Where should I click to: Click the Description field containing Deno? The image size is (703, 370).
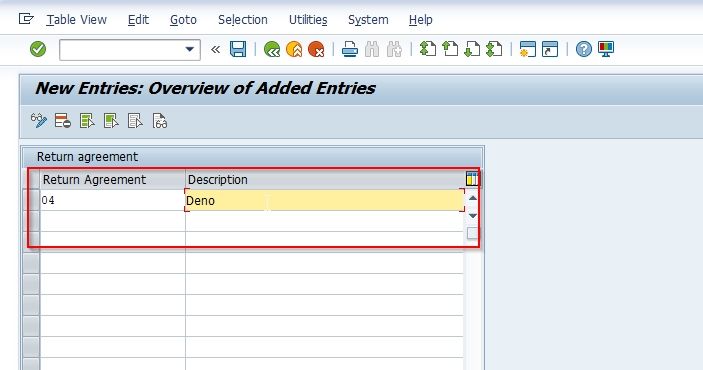pos(325,200)
